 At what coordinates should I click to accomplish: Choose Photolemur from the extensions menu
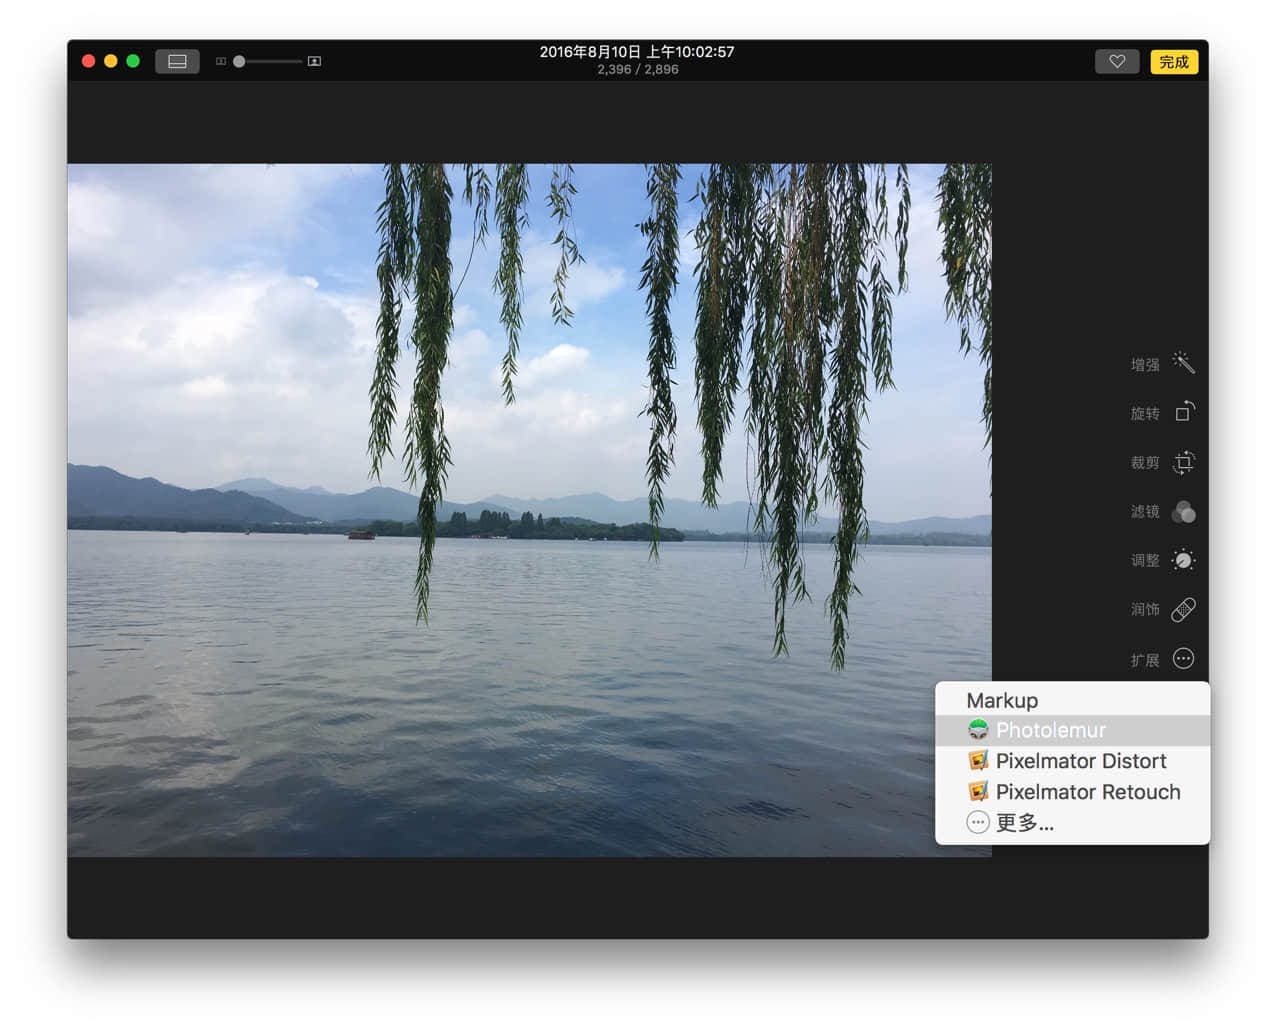coord(1072,730)
